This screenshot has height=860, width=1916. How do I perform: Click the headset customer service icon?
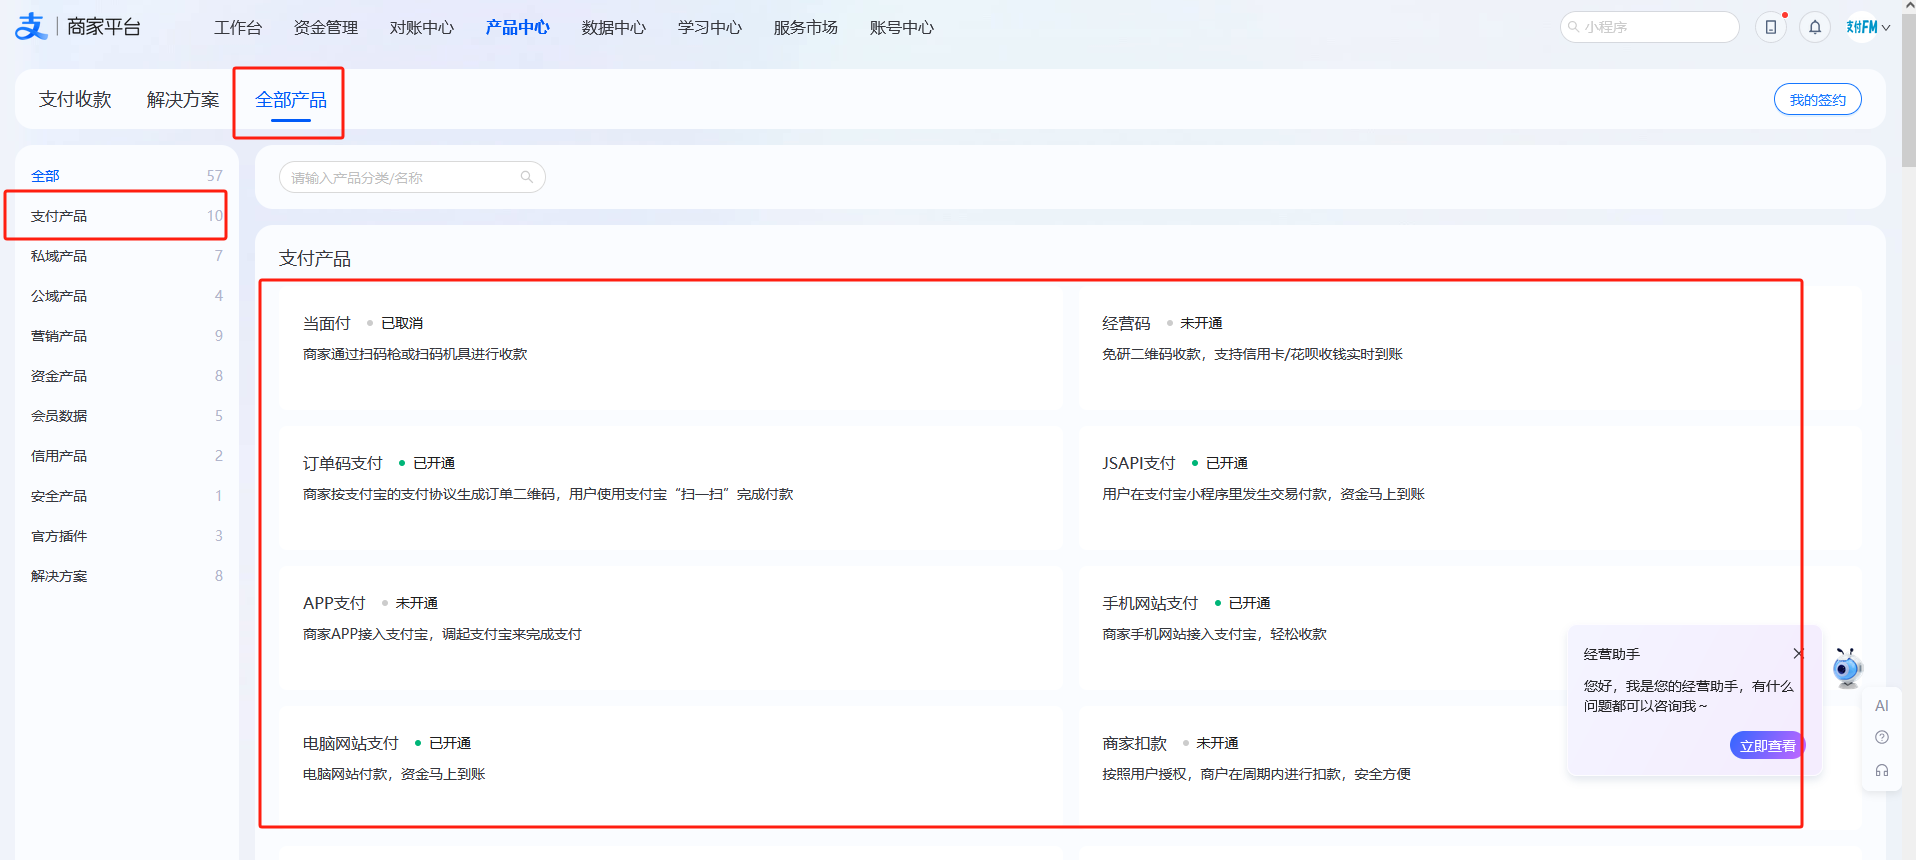[1882, 770]
